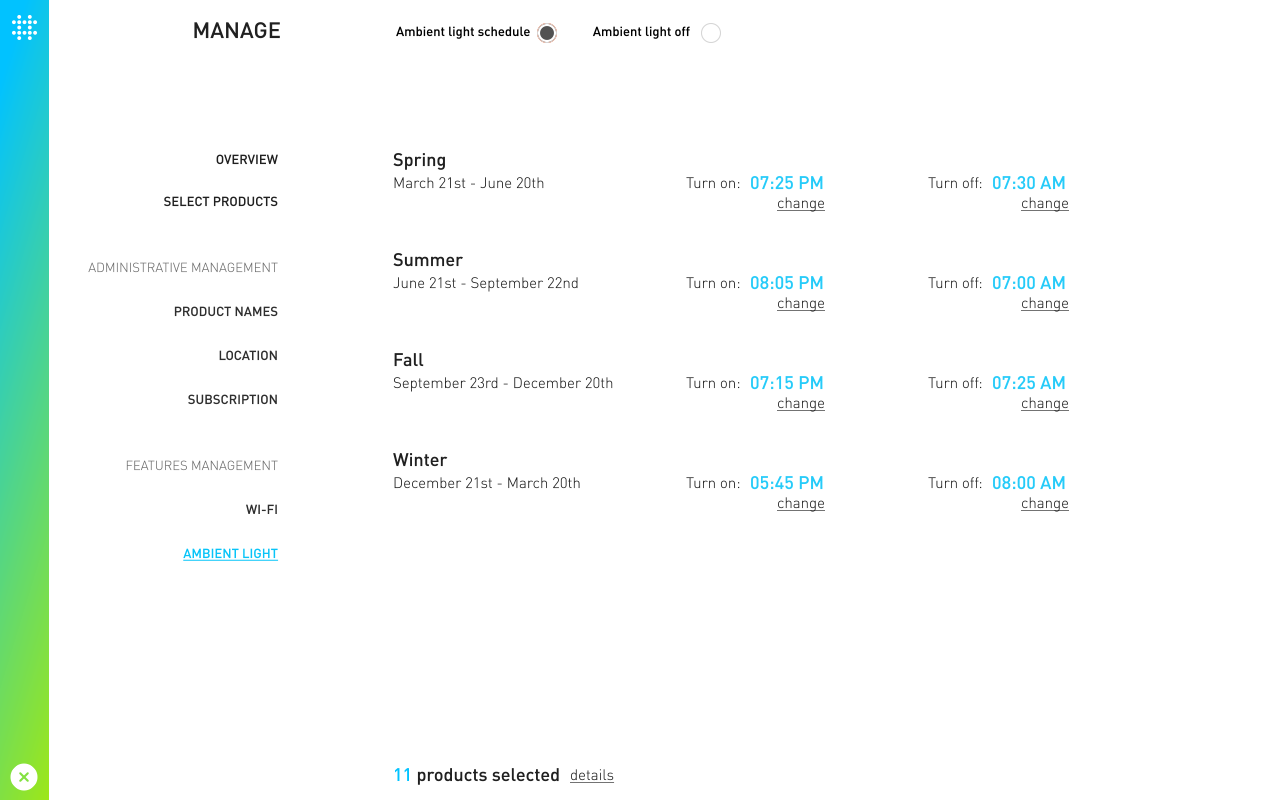This screenshot has height=800, width=1280.
Task: Open details of selected products
Action: 592,776
